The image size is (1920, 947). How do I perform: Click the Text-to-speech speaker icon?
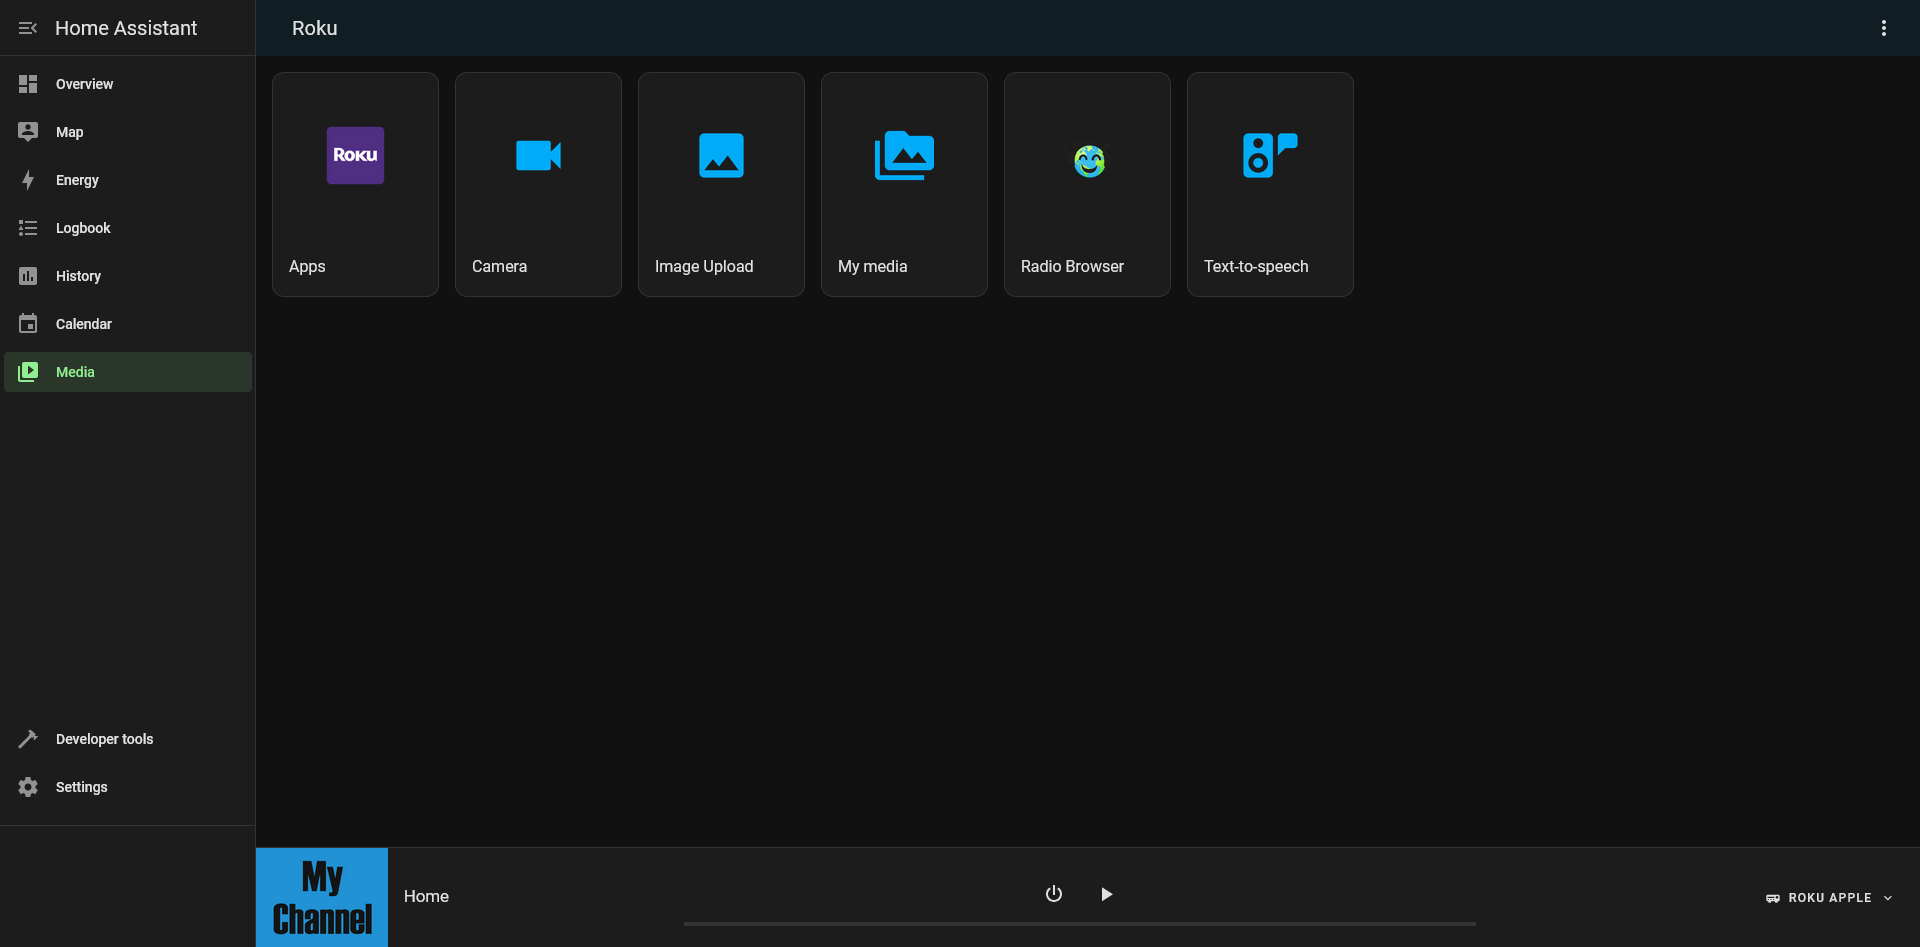[1270, 155]
